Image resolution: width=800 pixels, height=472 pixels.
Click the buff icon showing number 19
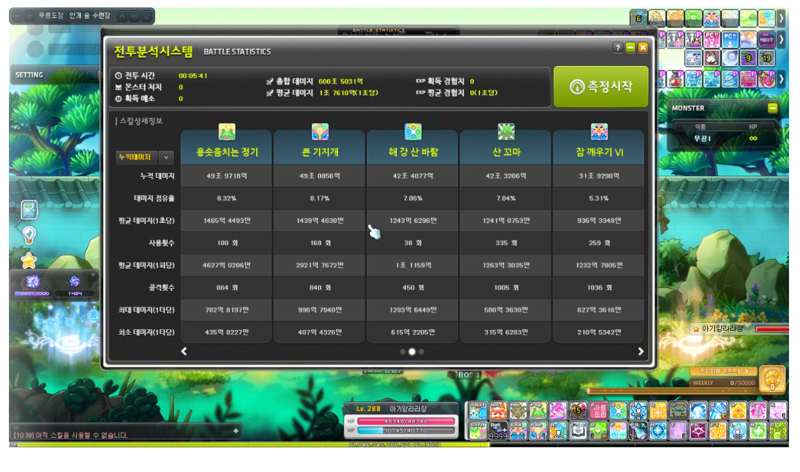point(766,58)
